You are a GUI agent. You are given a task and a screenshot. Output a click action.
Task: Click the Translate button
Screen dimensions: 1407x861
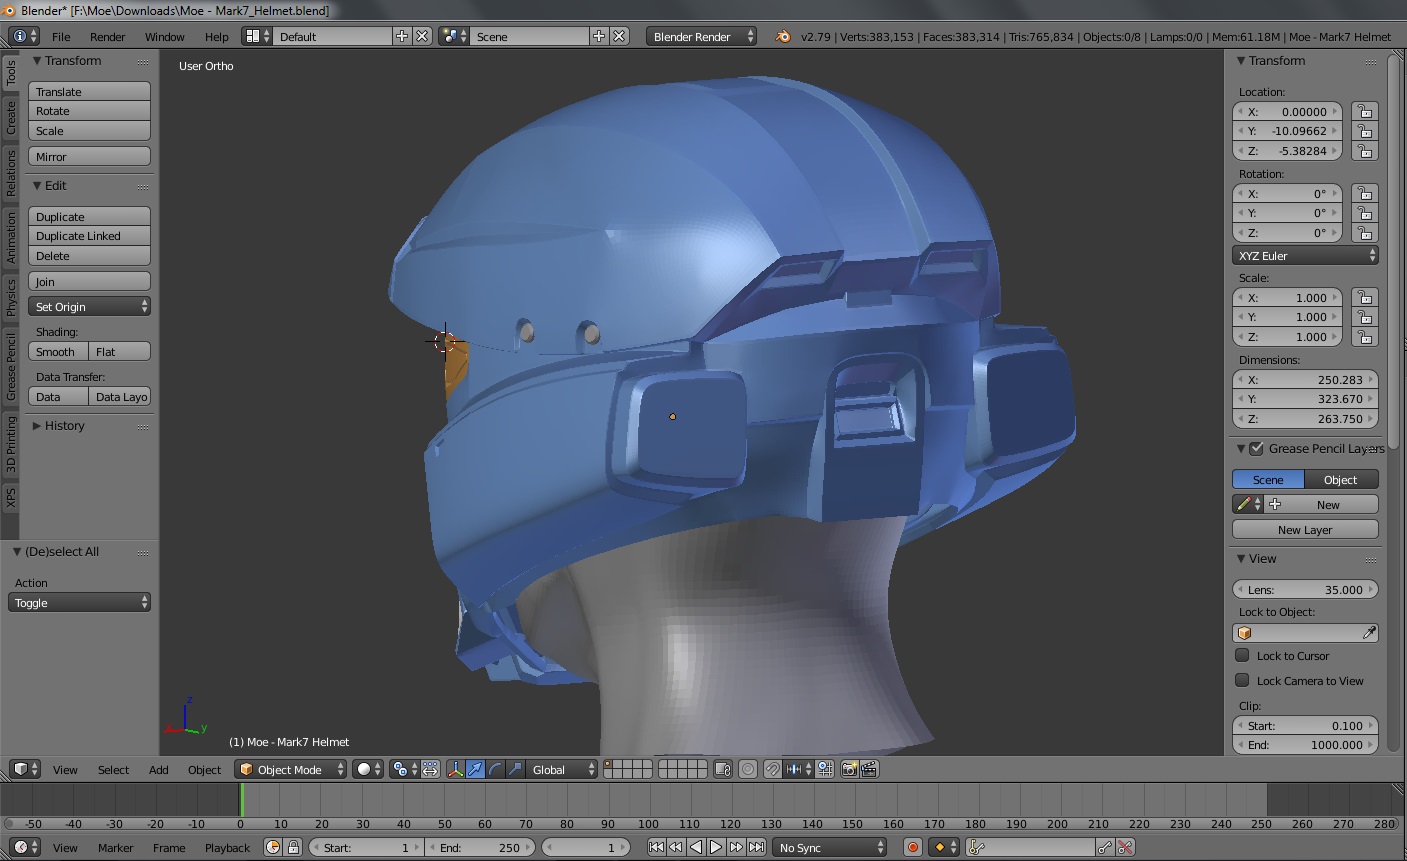[89, 91]
